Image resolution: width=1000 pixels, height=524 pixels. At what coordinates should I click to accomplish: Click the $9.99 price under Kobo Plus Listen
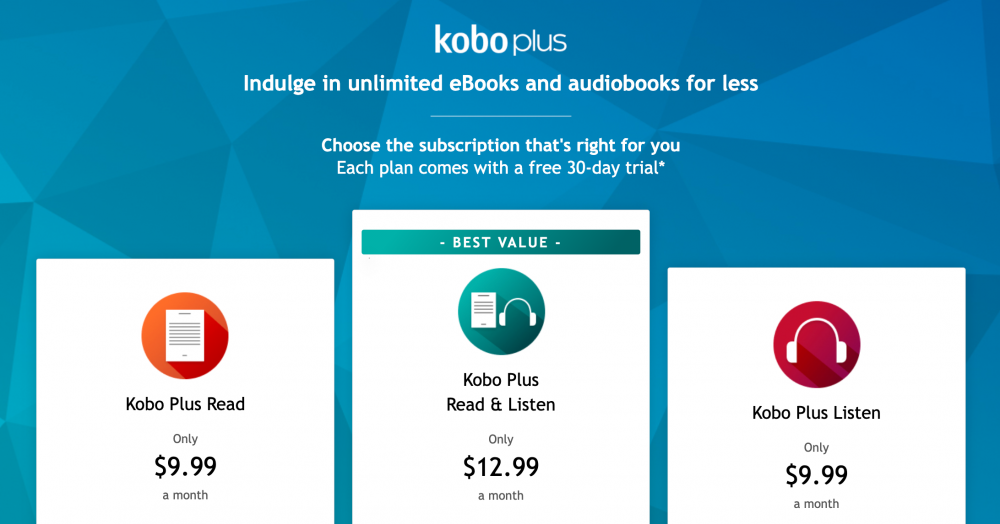[816, 474]
